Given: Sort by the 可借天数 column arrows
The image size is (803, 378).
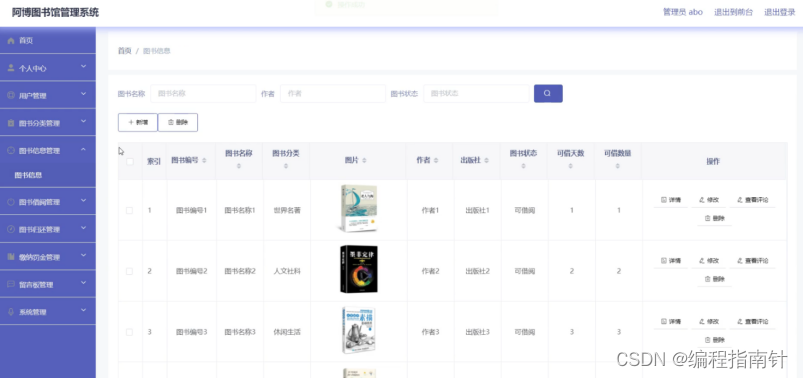Looking at the screenshot, I should pos(570,166).
